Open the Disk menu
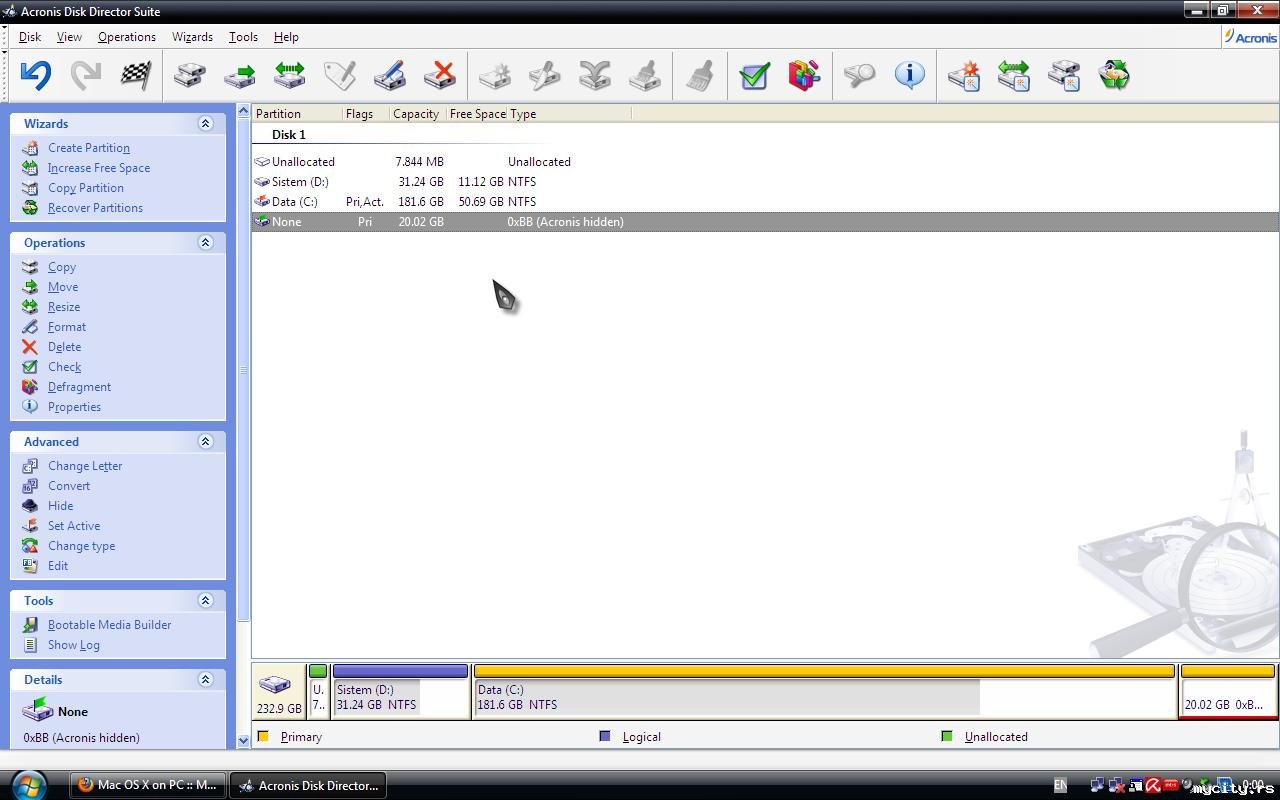Viewport: 1280px width, 800px height. [x=30, y=37]
